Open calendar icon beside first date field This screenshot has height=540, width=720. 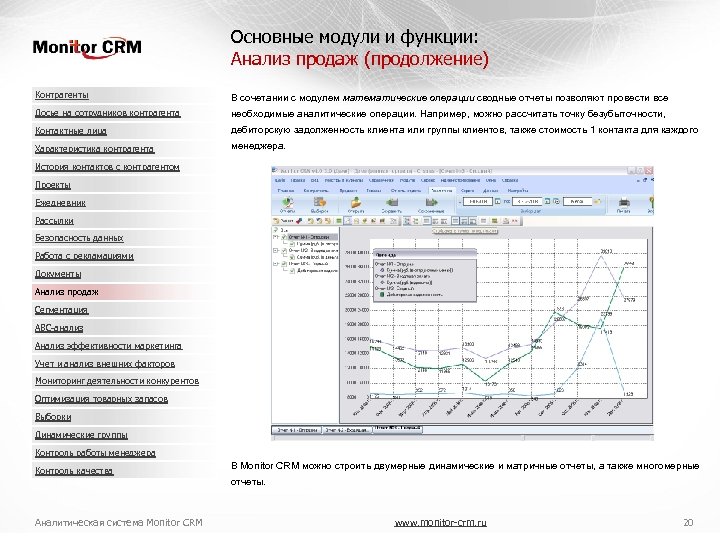pos(497,201)
